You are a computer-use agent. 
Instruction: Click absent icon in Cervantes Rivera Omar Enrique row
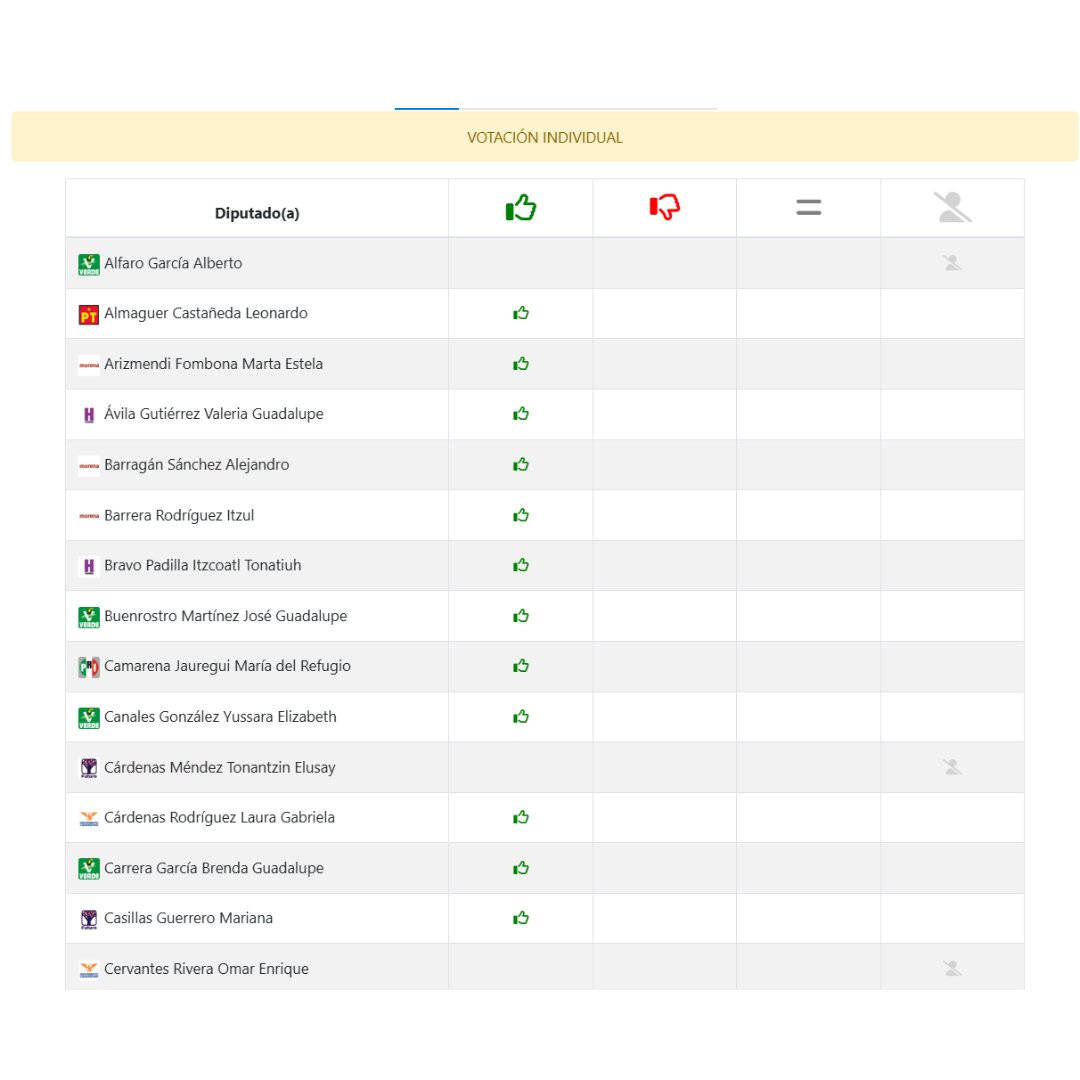[x=953, y=968]
